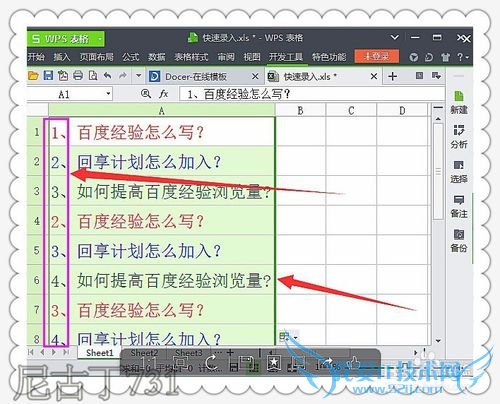Switch to the Sheet2 tab
The height and width of the screenshot is (404, 500).
pos(144,352)
